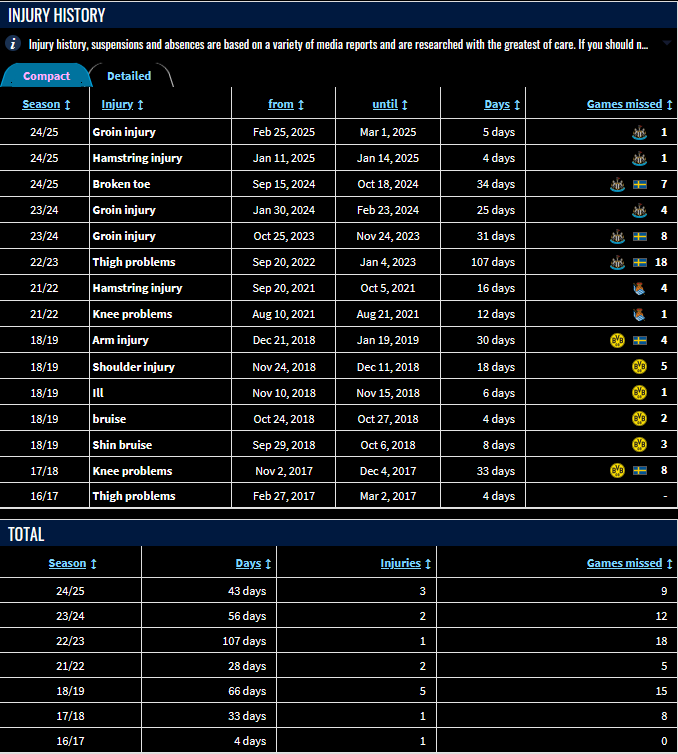Viewport: 678px width, 754px height.
Task: Select the 'Nov 2, 2017' from date
Action: 284,471
